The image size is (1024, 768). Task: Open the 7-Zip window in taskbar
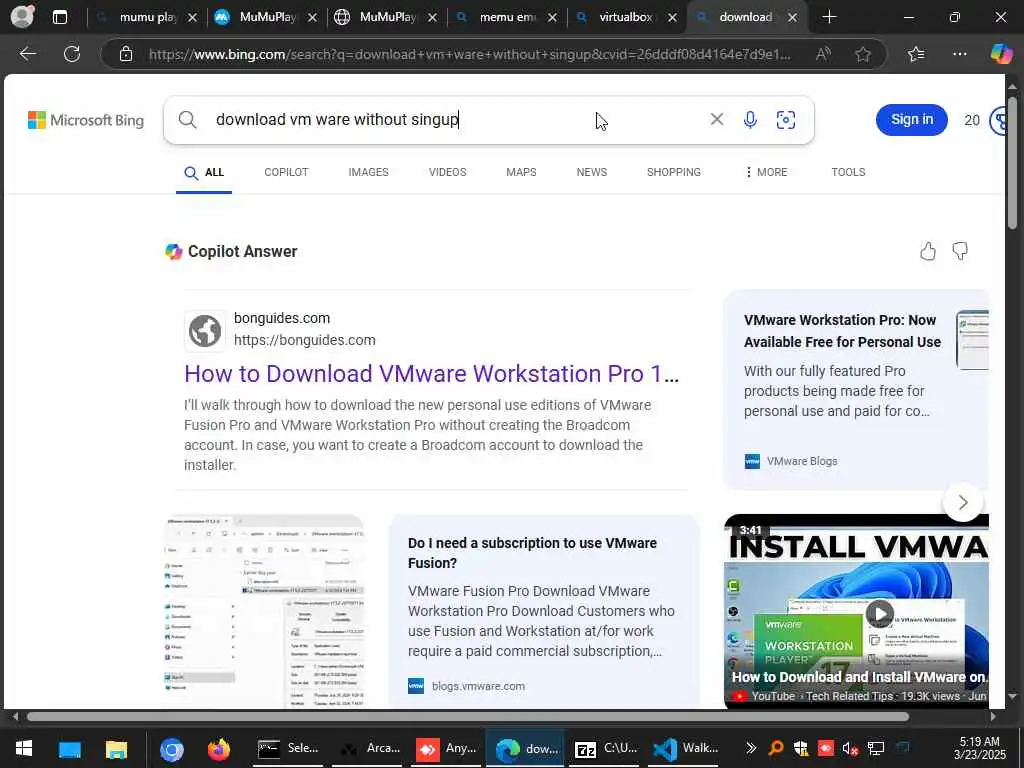point(605,748)
